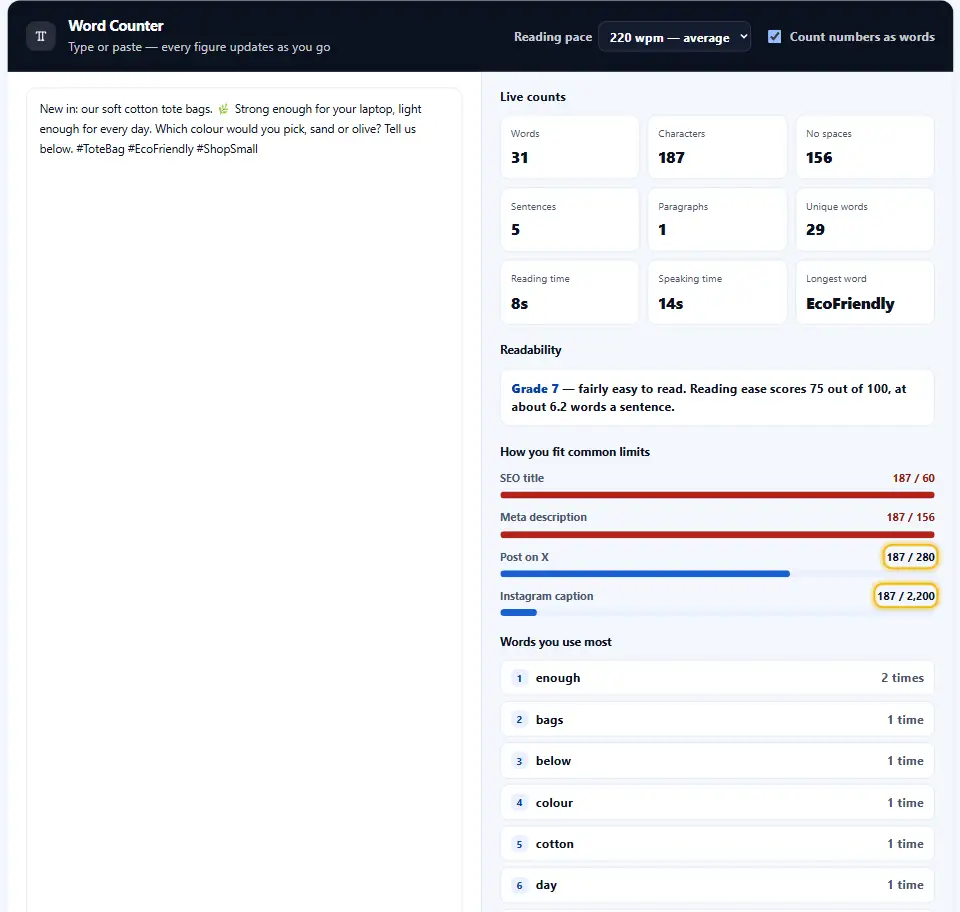Screen dimensions: 960x912
Task: Click the rank 4 badge beside colour
Action: tap(519, 802)
